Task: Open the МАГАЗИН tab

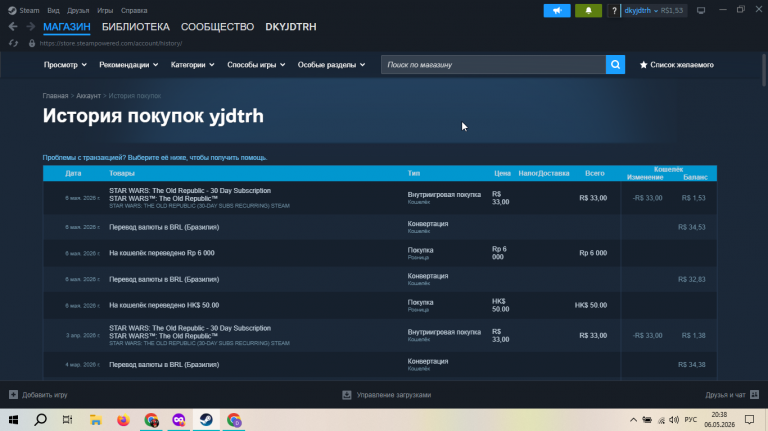Action: [x=67, y=27]
